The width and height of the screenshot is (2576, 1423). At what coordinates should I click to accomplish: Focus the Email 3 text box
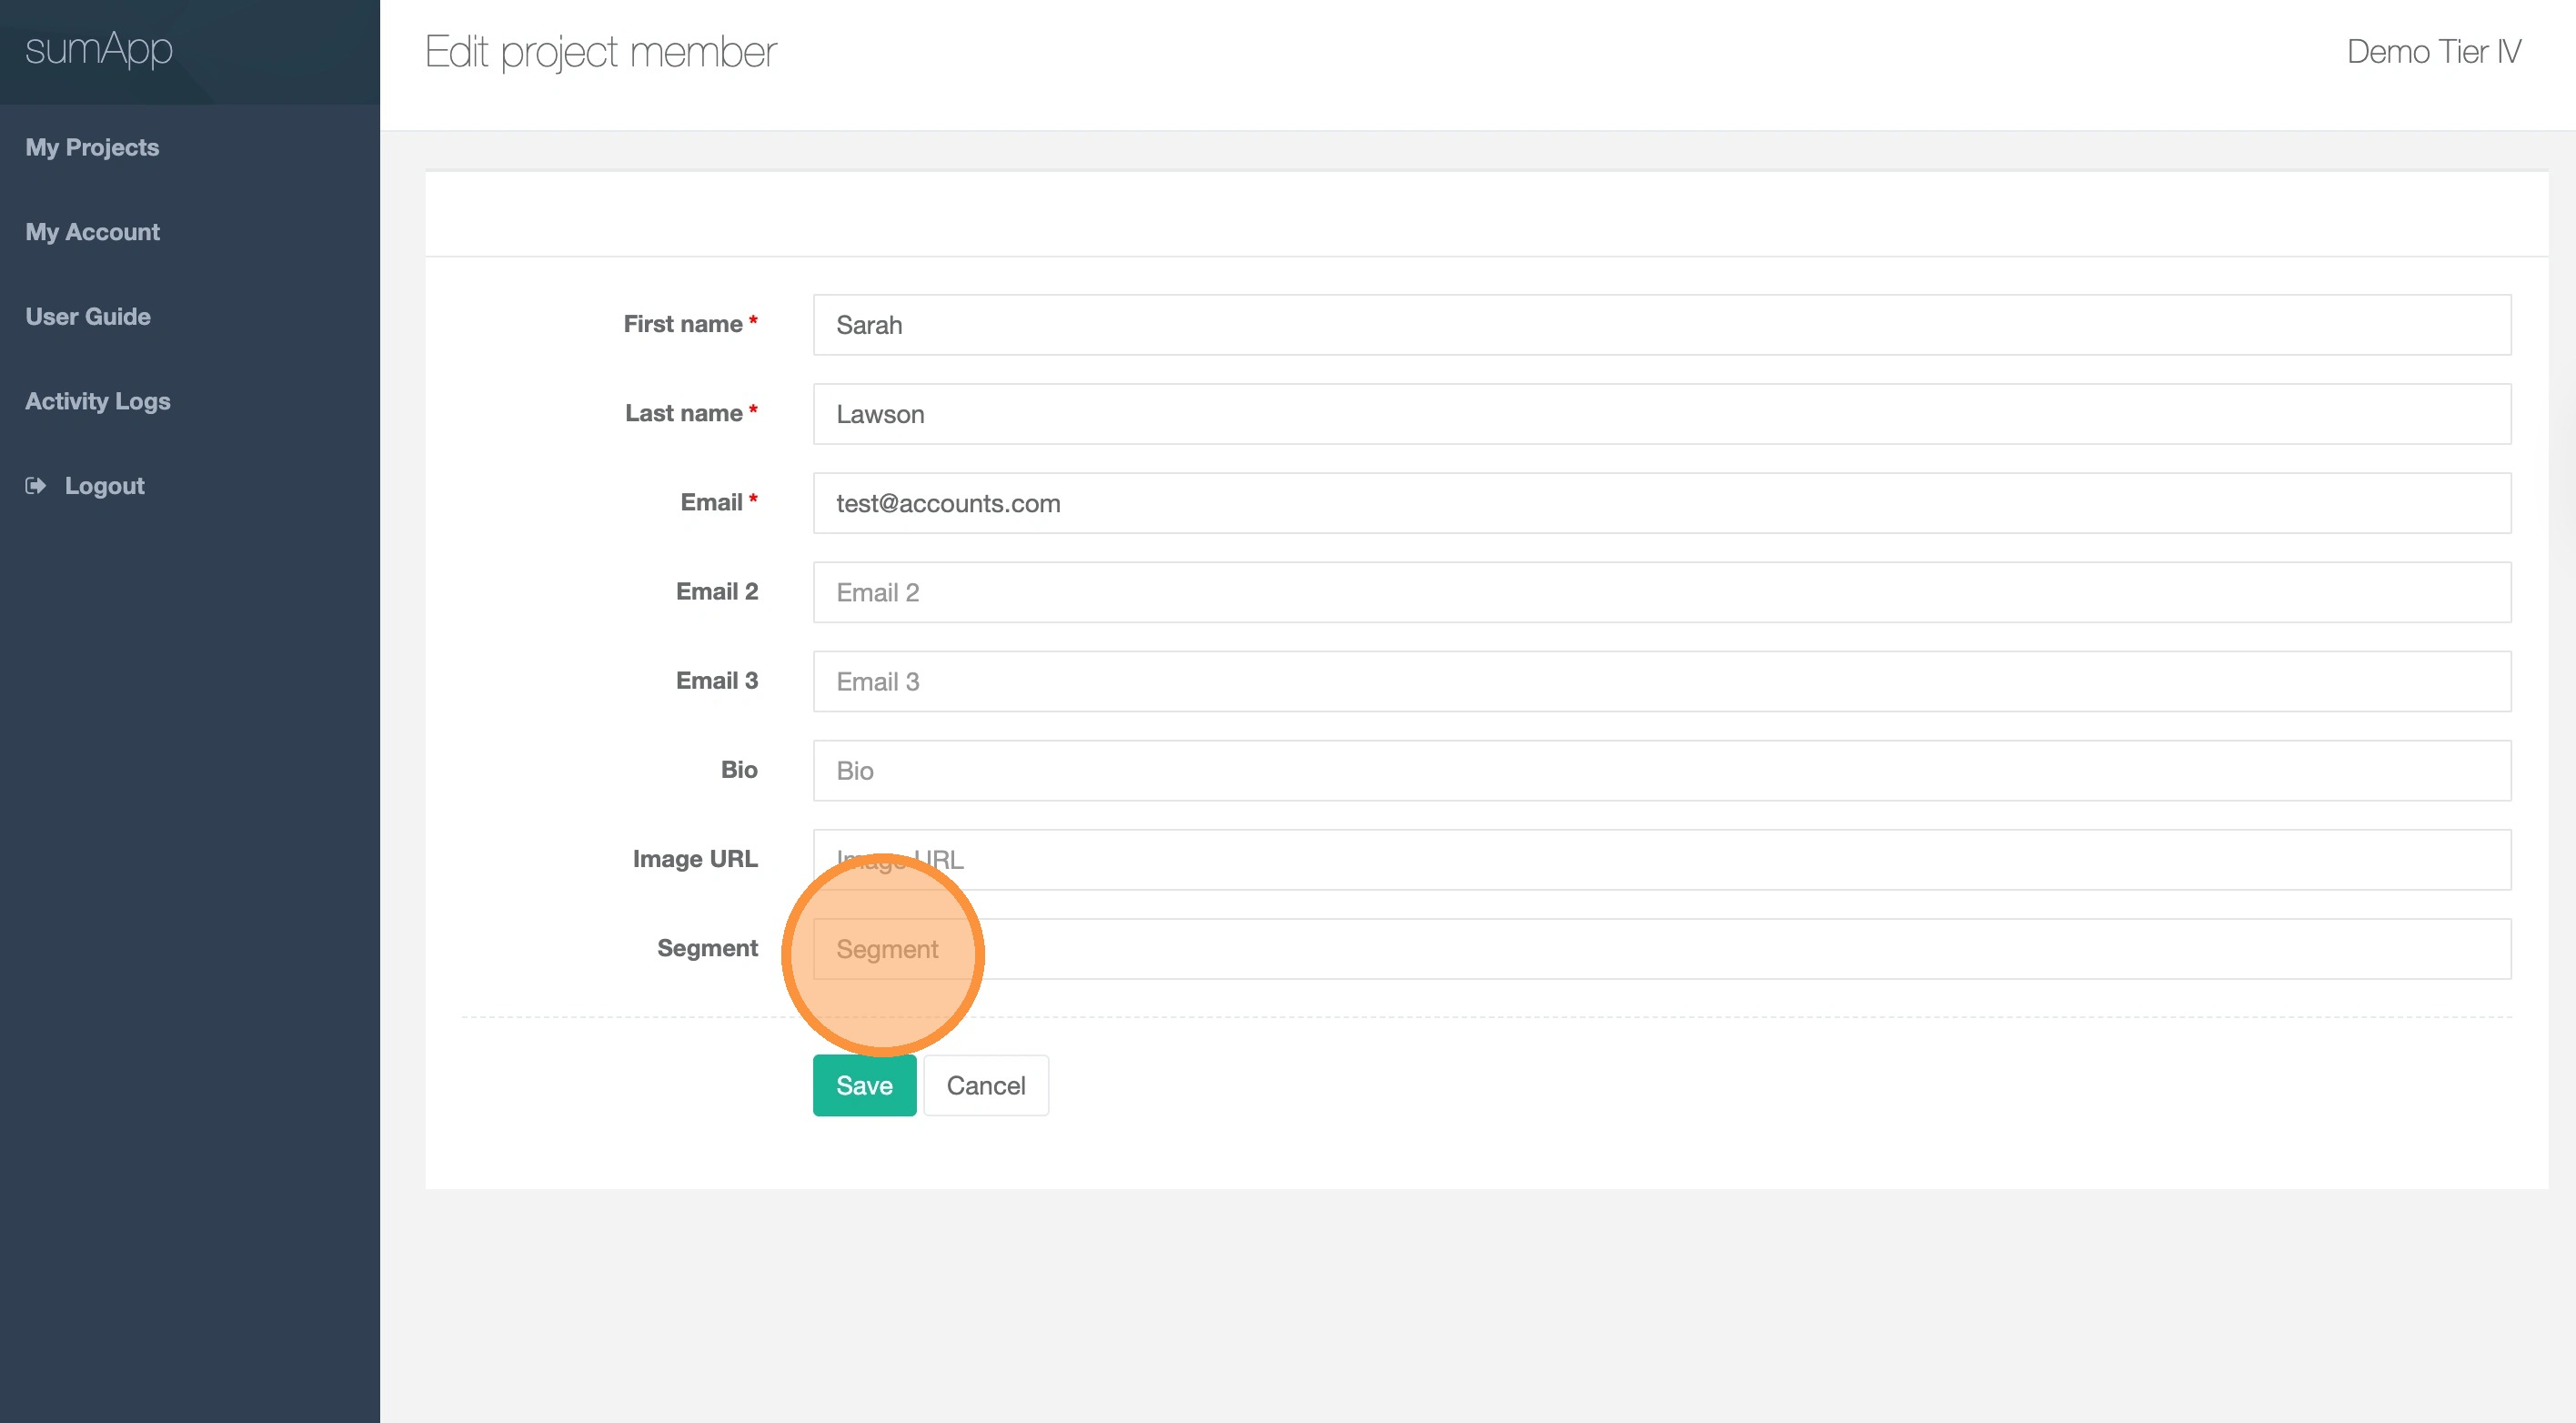(1661, 681)
